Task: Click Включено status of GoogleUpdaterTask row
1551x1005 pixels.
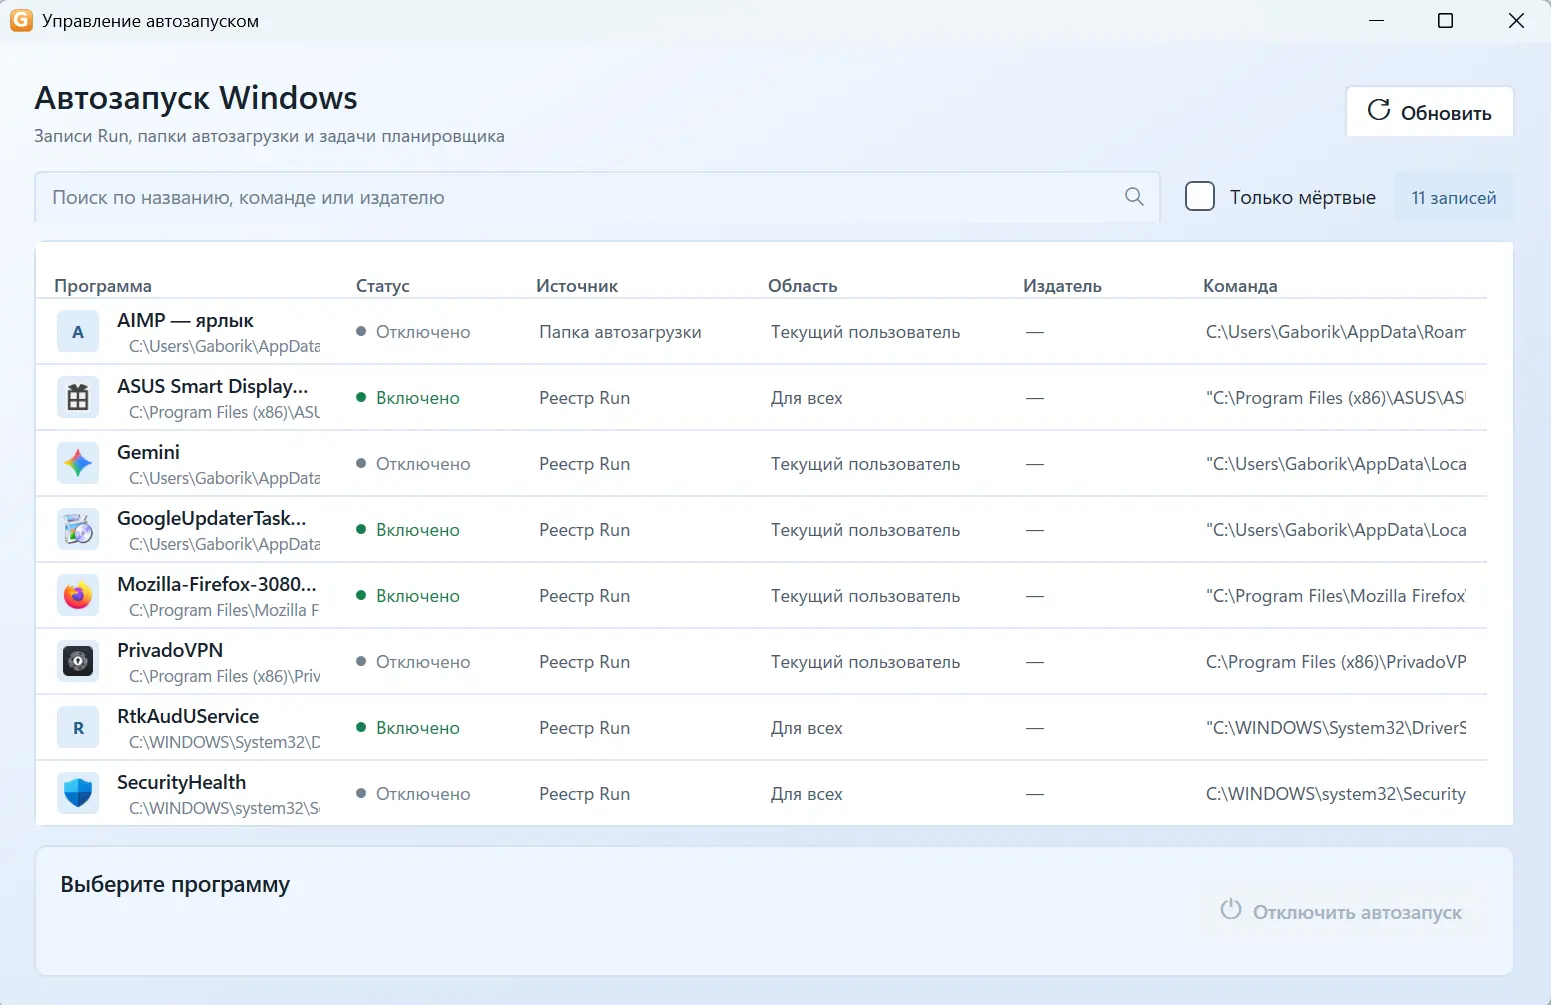Action: coord(408,530)
